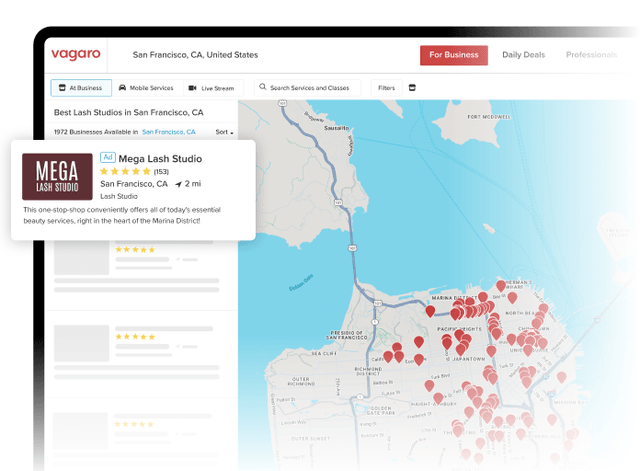Image resolution: width=640 pixels, height=471 pixels.
Task: Edit the San Francisco location field
Action: 195,55
